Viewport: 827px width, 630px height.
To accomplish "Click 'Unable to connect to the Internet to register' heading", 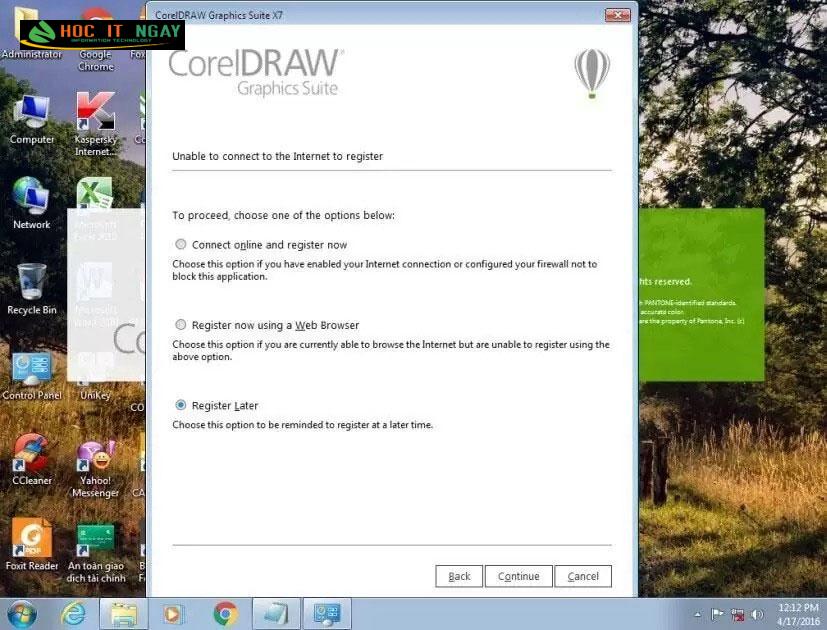I will [x=277, y=156].
